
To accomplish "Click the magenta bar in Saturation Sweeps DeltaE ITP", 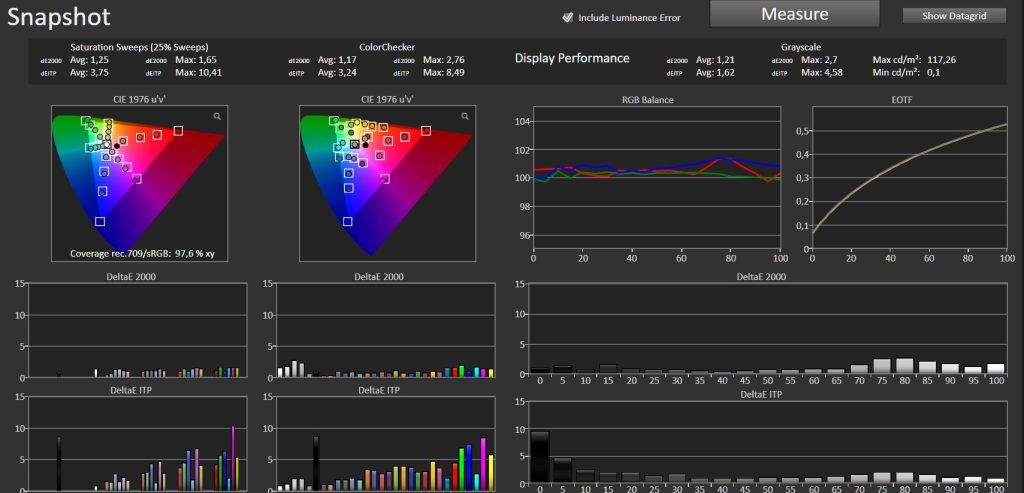I will 233,458.
